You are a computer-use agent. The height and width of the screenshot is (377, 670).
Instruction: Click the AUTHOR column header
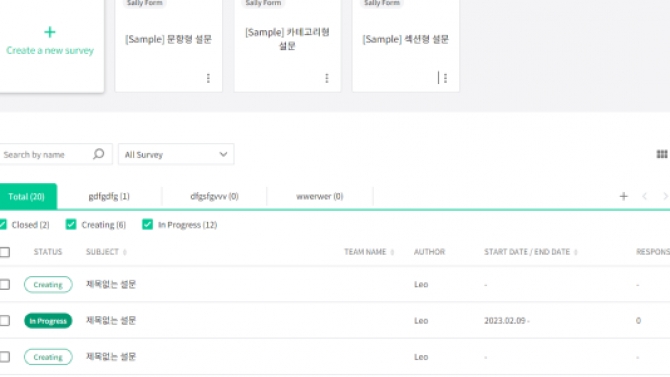[x=429, y=252]
